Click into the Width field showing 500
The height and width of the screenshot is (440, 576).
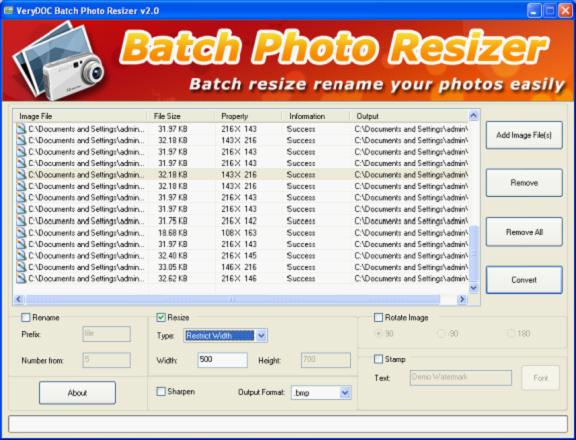[x=222, y=360]
